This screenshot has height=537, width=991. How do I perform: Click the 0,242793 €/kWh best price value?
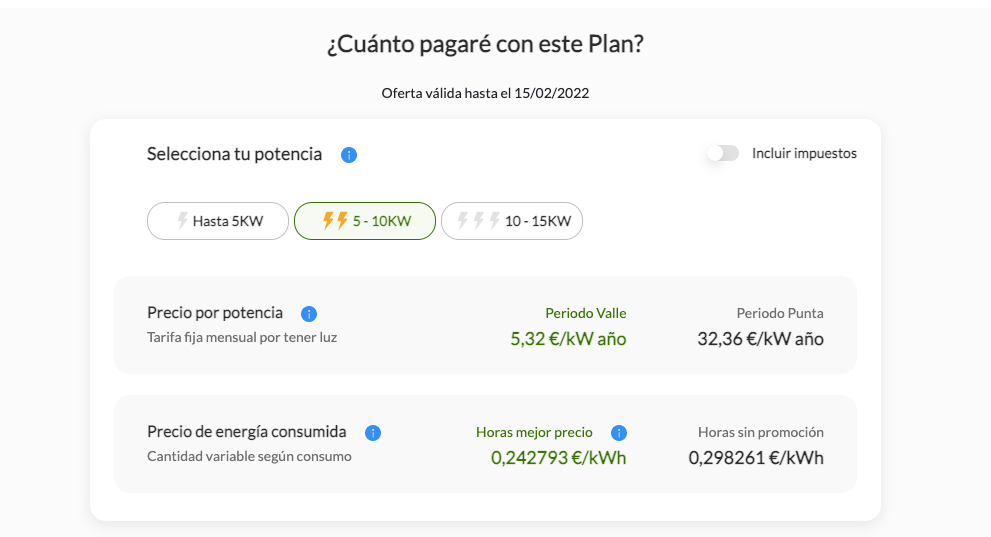coord(559,457)
